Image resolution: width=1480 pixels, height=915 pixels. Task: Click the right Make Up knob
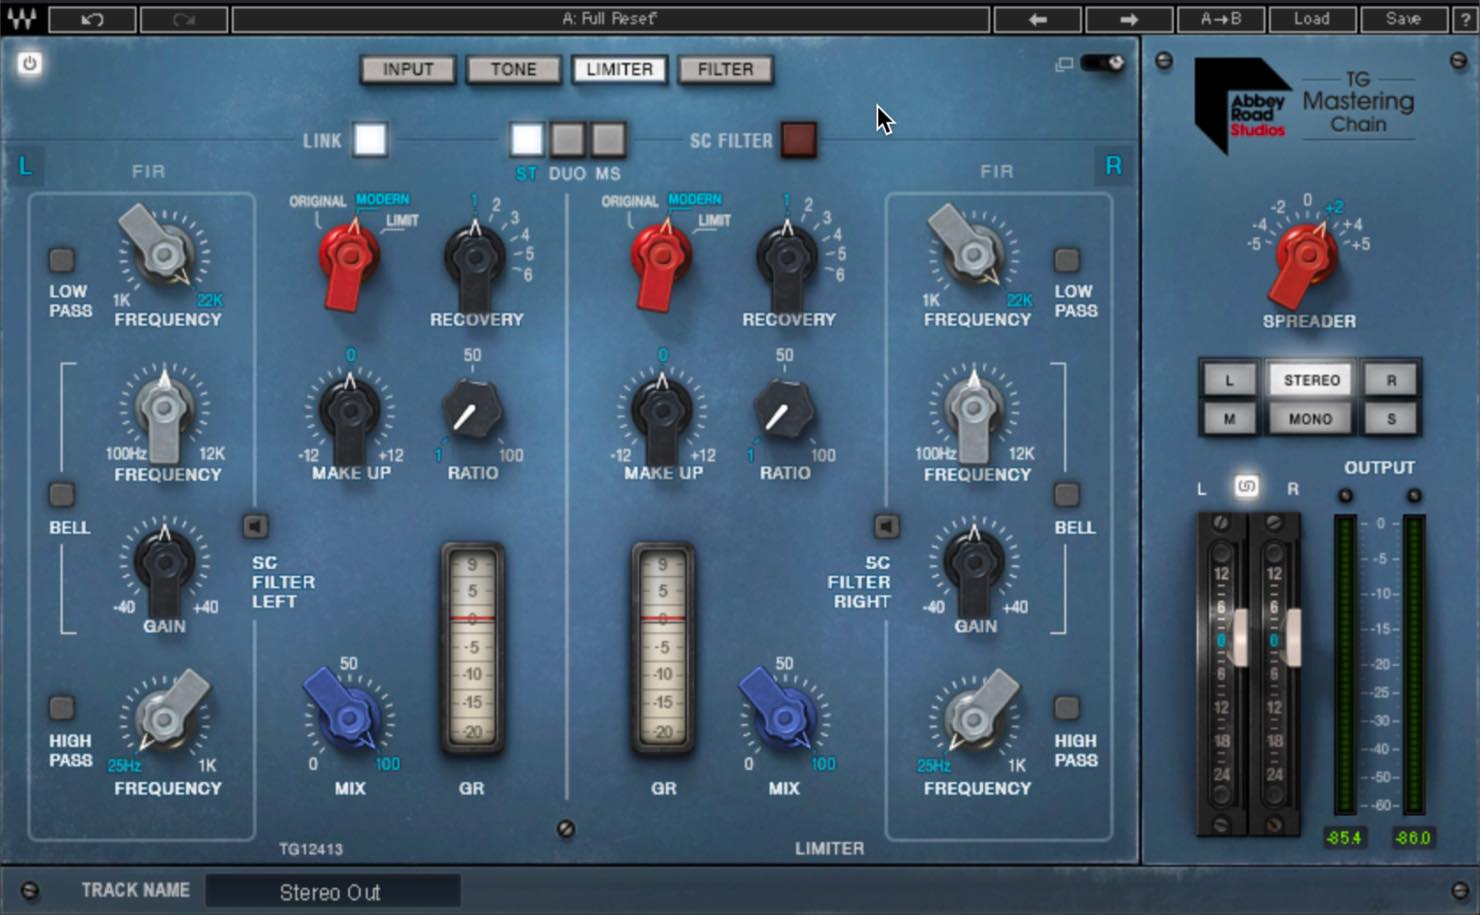661,412
